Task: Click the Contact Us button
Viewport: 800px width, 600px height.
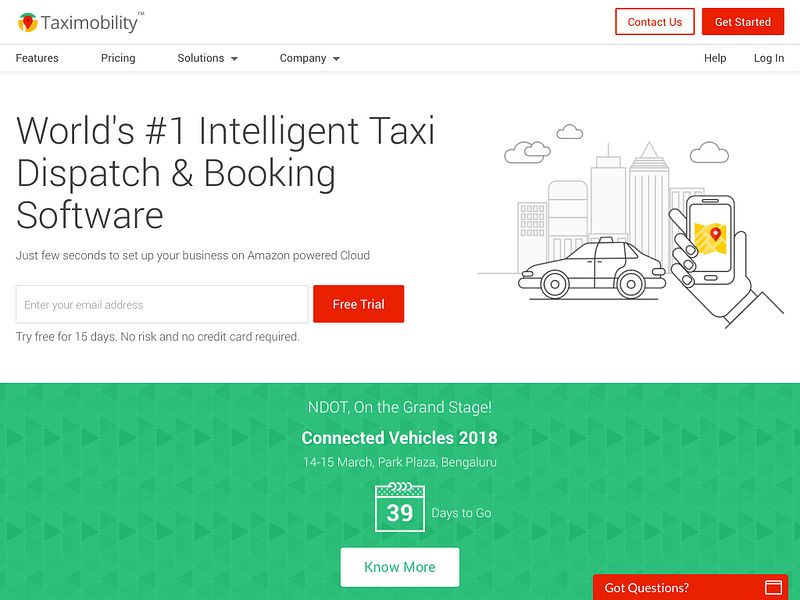Action: pos(655,22)
